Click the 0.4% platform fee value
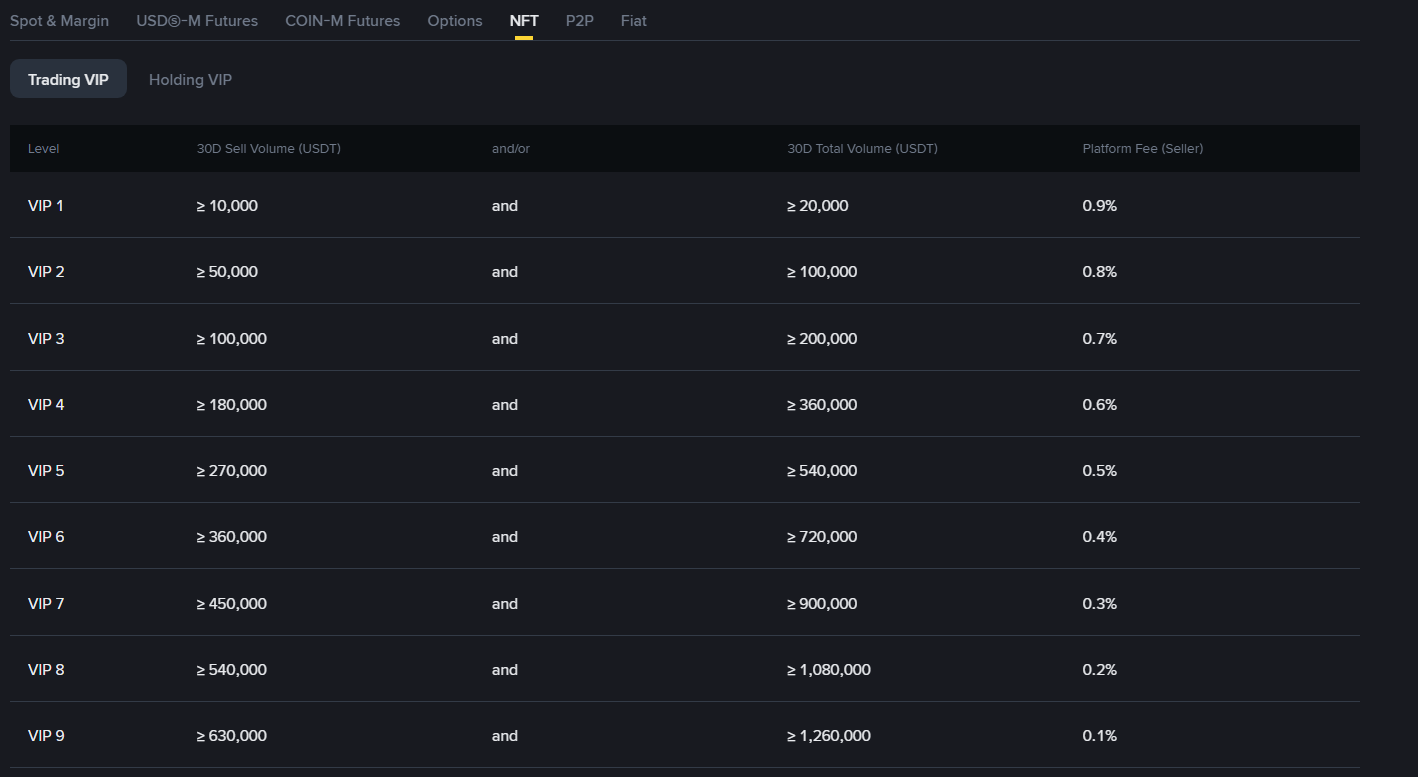This screenshot has width=1418, height=777. pyautogui.click(x=1100, y=536)
